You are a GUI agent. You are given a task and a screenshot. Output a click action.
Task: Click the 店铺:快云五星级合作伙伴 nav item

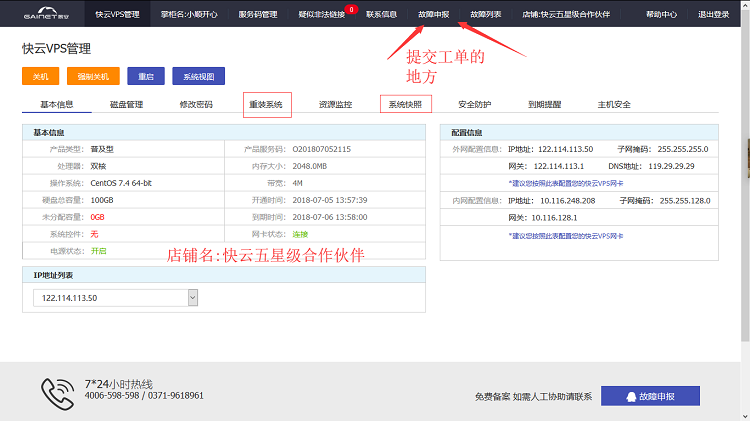566,14
